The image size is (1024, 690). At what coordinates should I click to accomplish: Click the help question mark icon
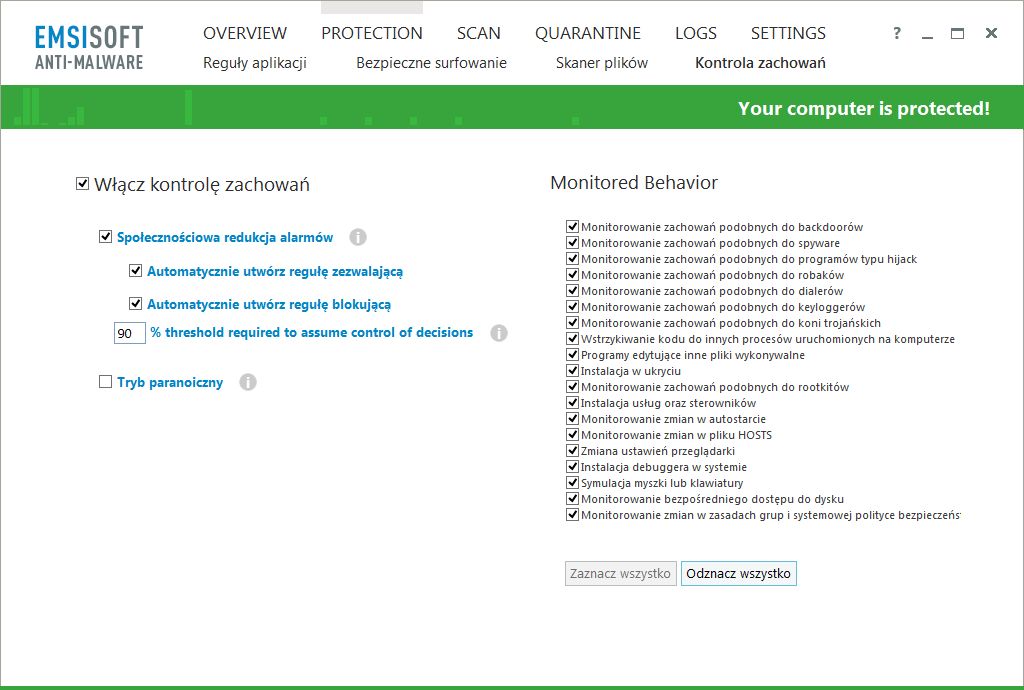(897, 34)
